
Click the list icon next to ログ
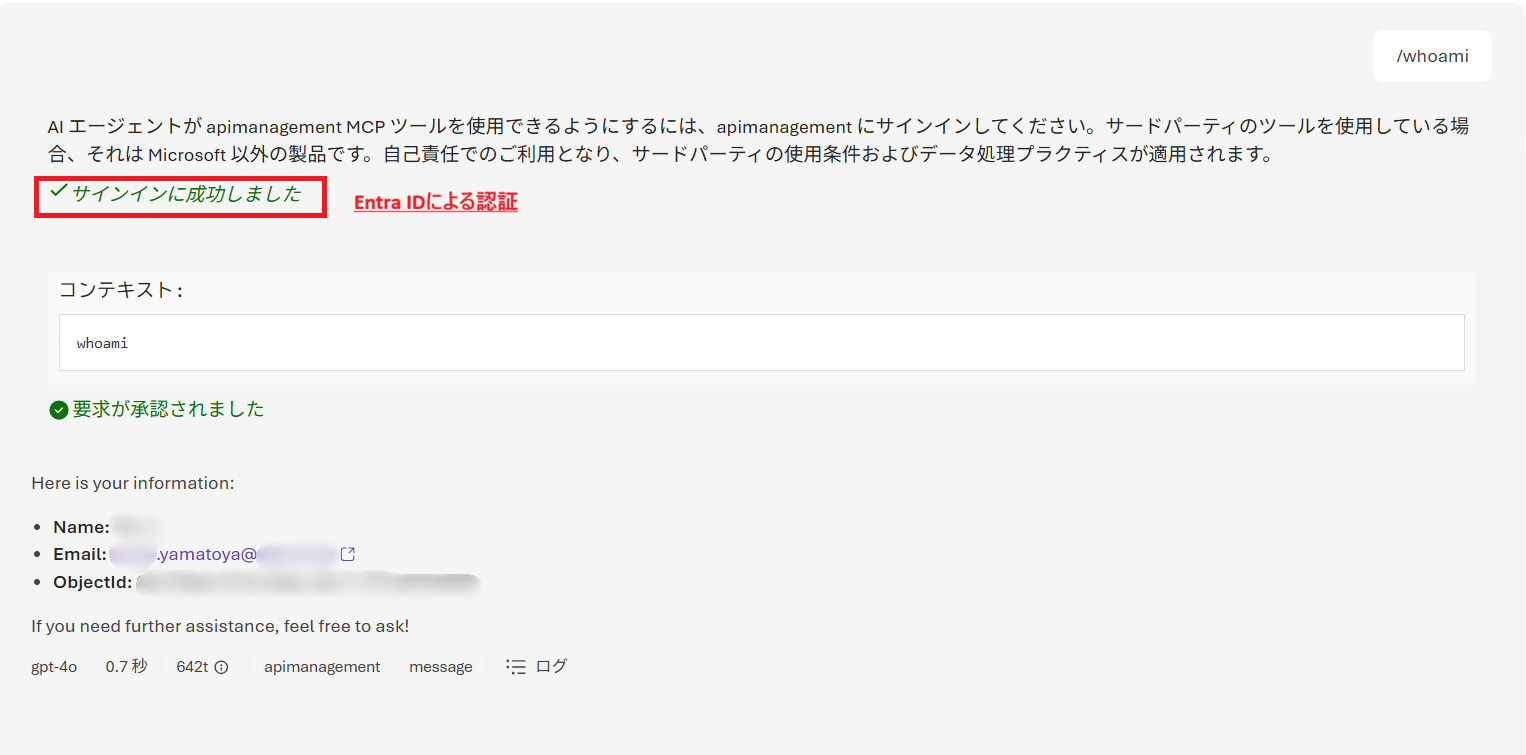[x=518, y=666]
